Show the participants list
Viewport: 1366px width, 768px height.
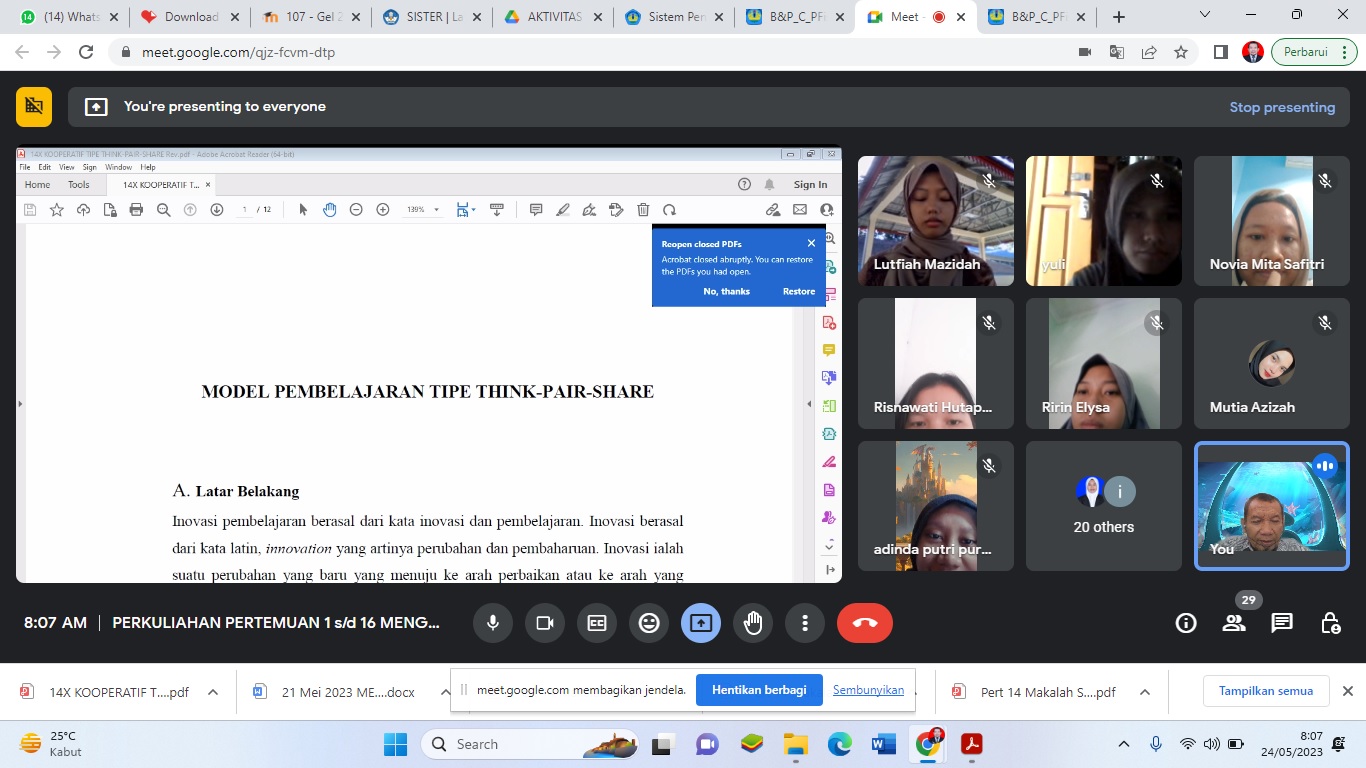pyautogui.click(x=1234, y=623)
